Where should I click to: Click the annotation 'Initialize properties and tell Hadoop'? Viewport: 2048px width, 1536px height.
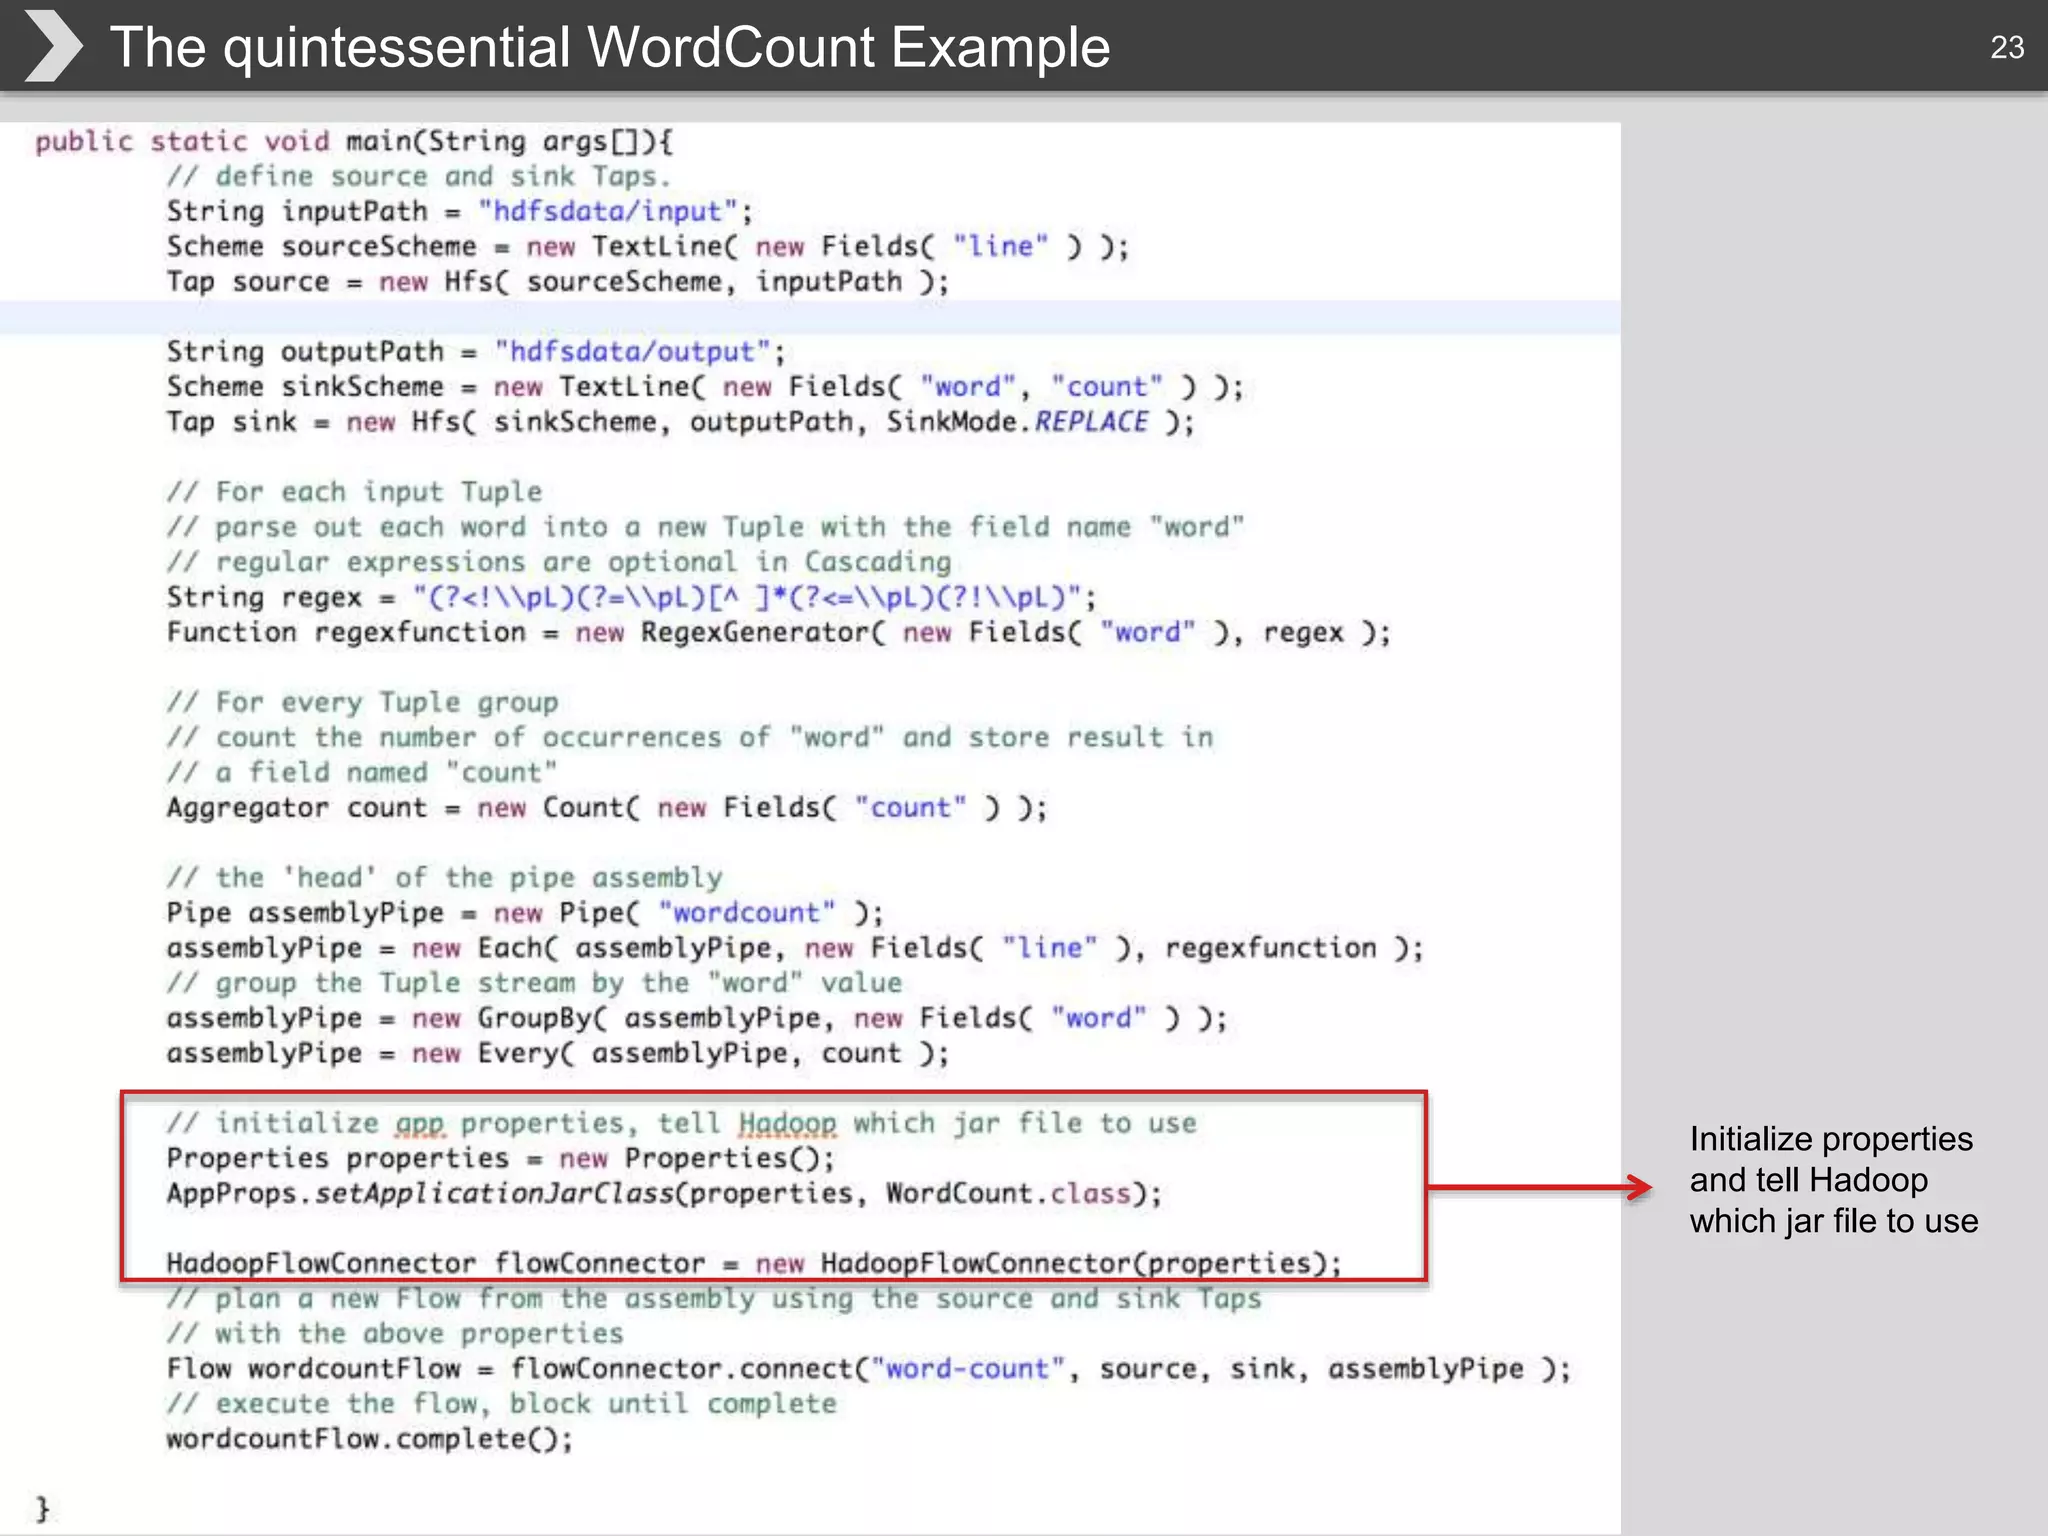(1833, 1180)
